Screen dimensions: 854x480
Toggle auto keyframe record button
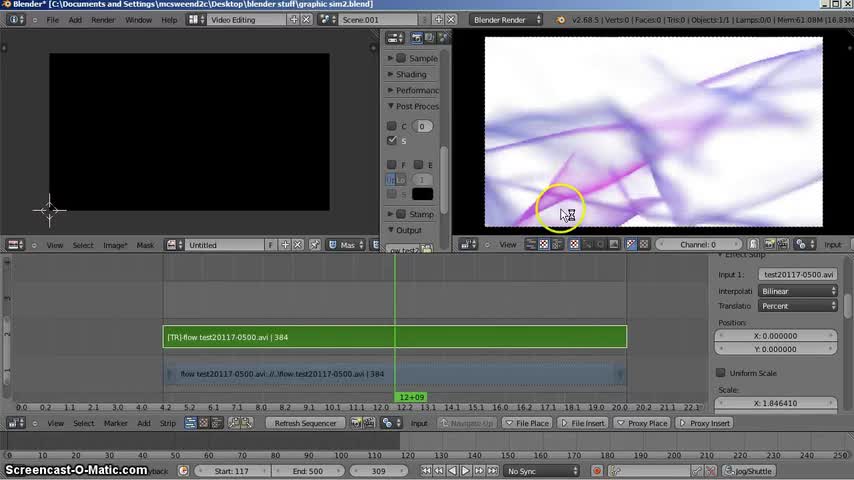tap(597, 471)
